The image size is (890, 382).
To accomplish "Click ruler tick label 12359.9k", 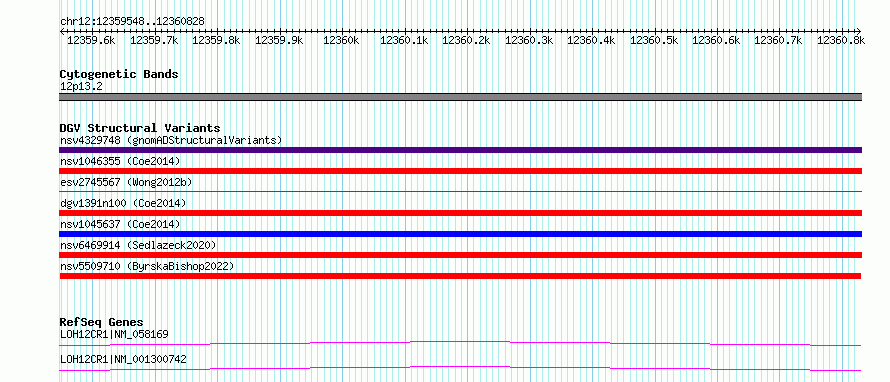I will pyautogui.click(x=279, y=40).
